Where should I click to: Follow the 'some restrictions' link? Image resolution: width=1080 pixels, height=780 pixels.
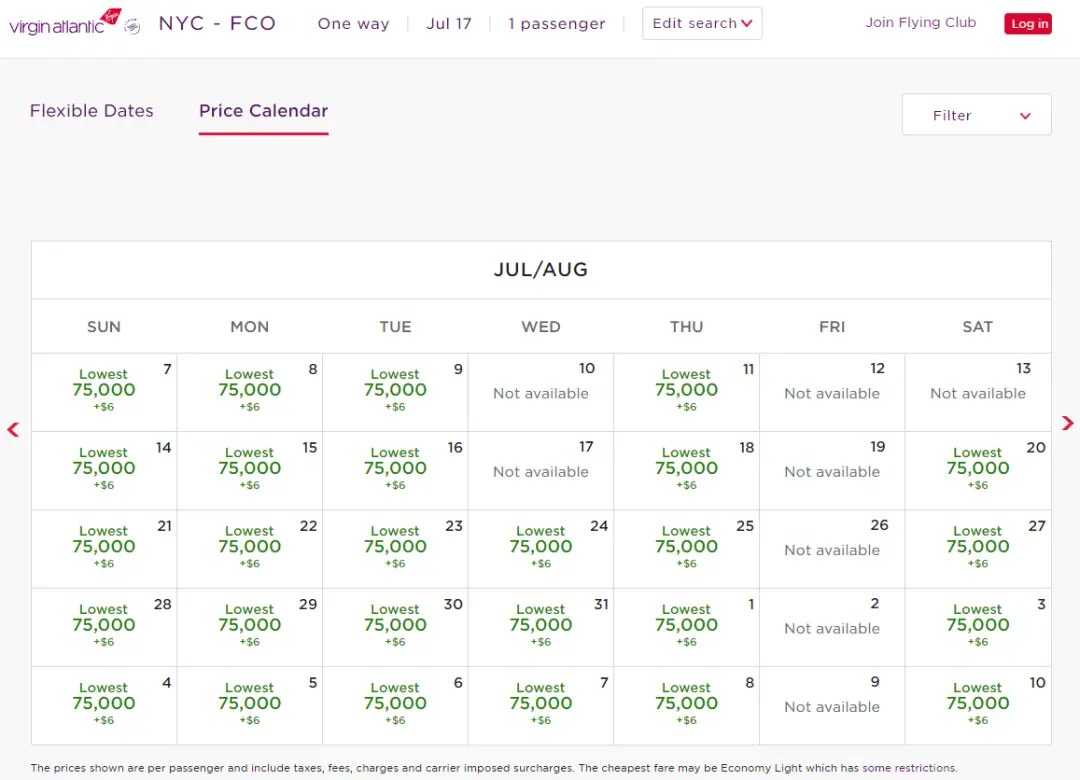click(908, 768)
